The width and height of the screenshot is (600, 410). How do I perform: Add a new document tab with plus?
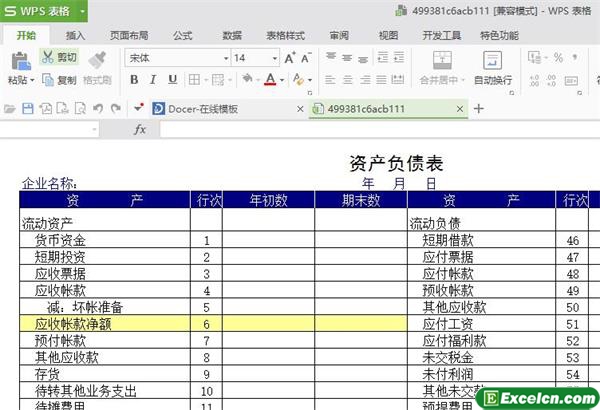(479, 109)
